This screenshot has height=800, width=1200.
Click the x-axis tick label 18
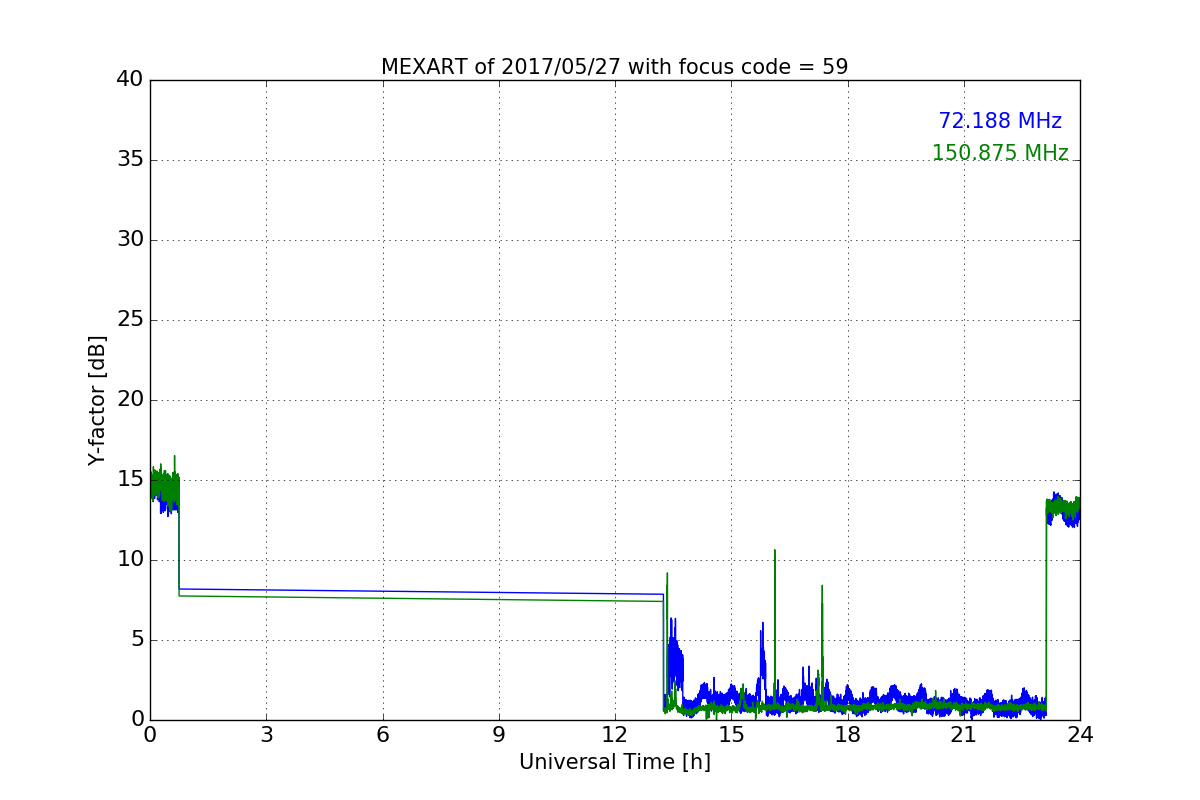pos(847,735)
